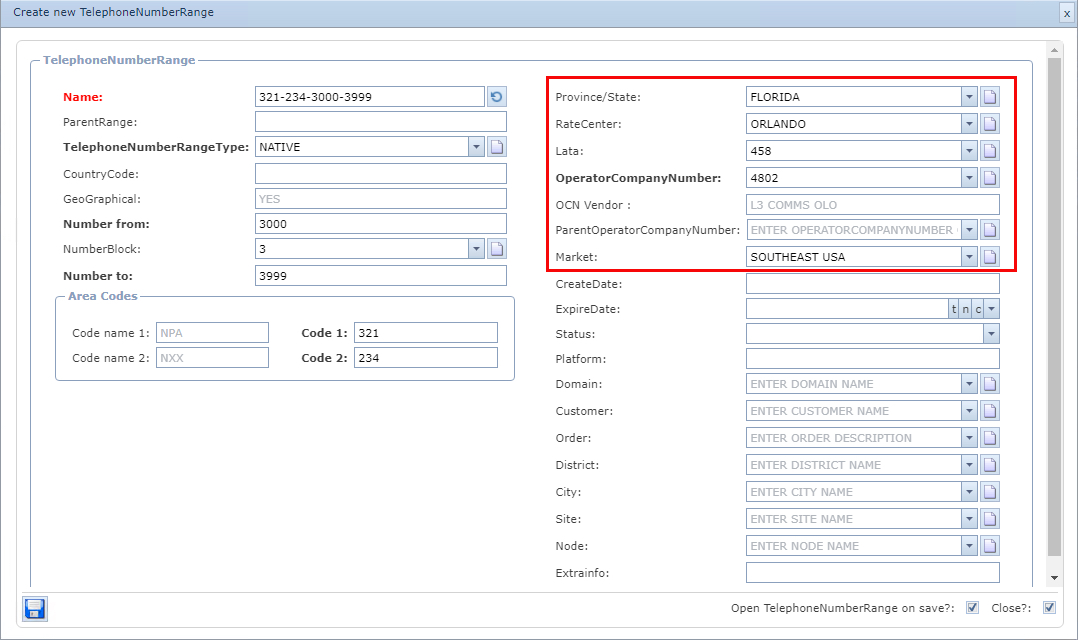1078x640 pixels.
Task: Expand the Domain dropdown arrow
Action: [x=969, y=384]
